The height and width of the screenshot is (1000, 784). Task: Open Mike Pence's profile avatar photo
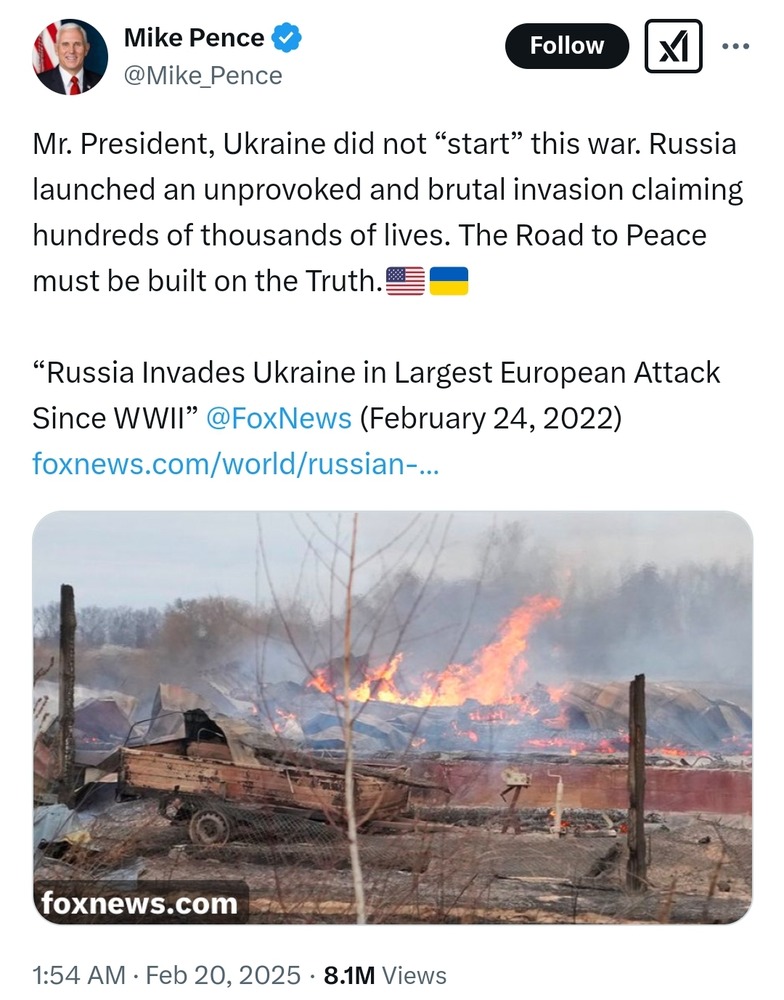[70, 57]
